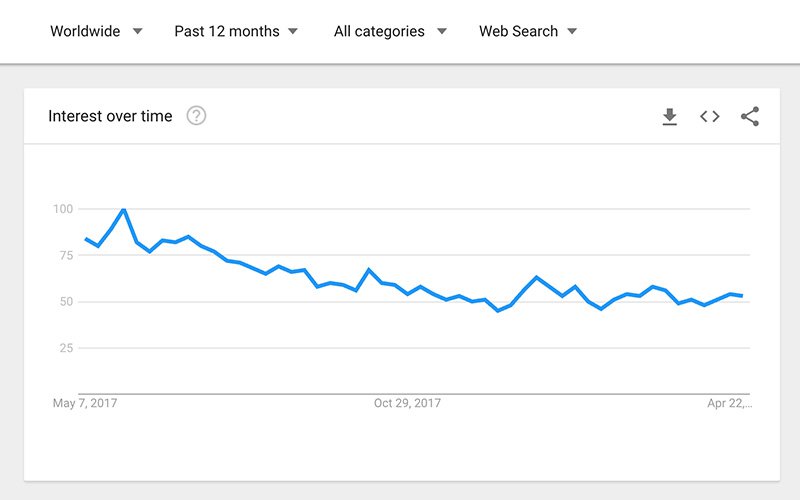
Task: Click the 75 y-axis label
Action: tap(66, 255)
